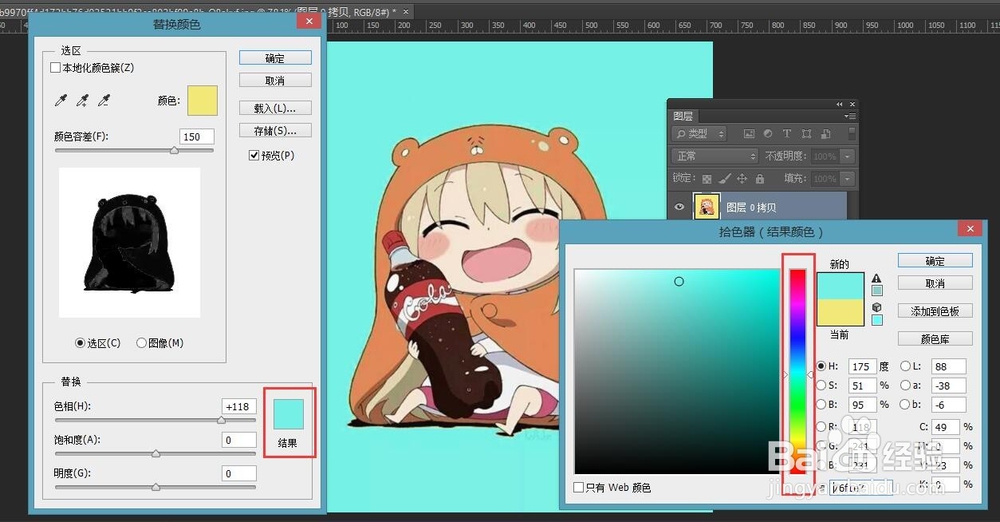Select the L radio button in color picker

pos(905,366)
